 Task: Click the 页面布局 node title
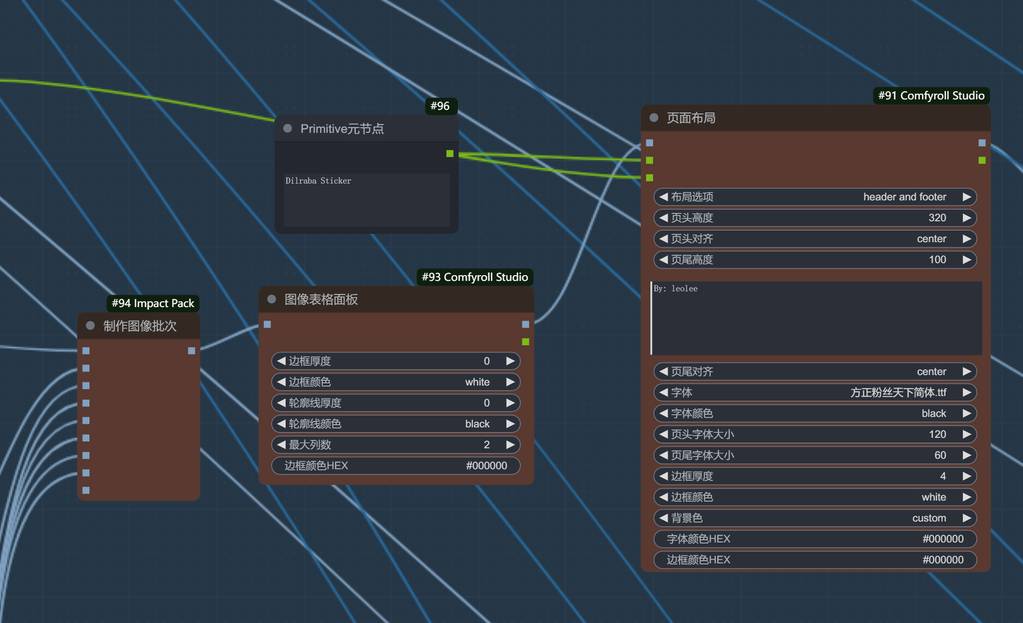692,118
